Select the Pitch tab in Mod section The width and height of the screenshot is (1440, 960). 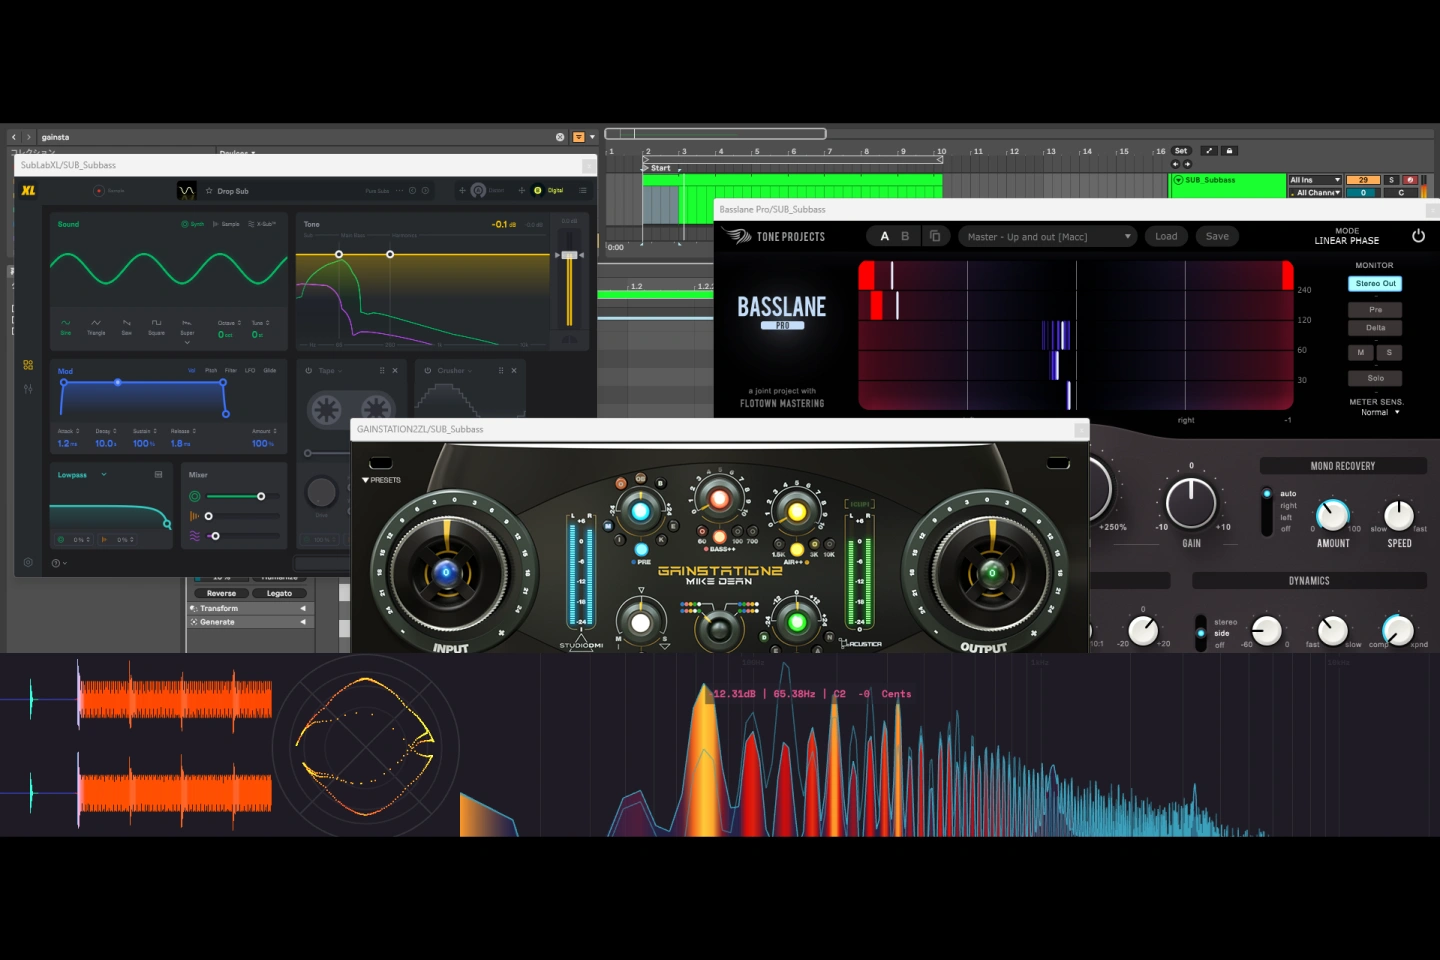point(211,371)
